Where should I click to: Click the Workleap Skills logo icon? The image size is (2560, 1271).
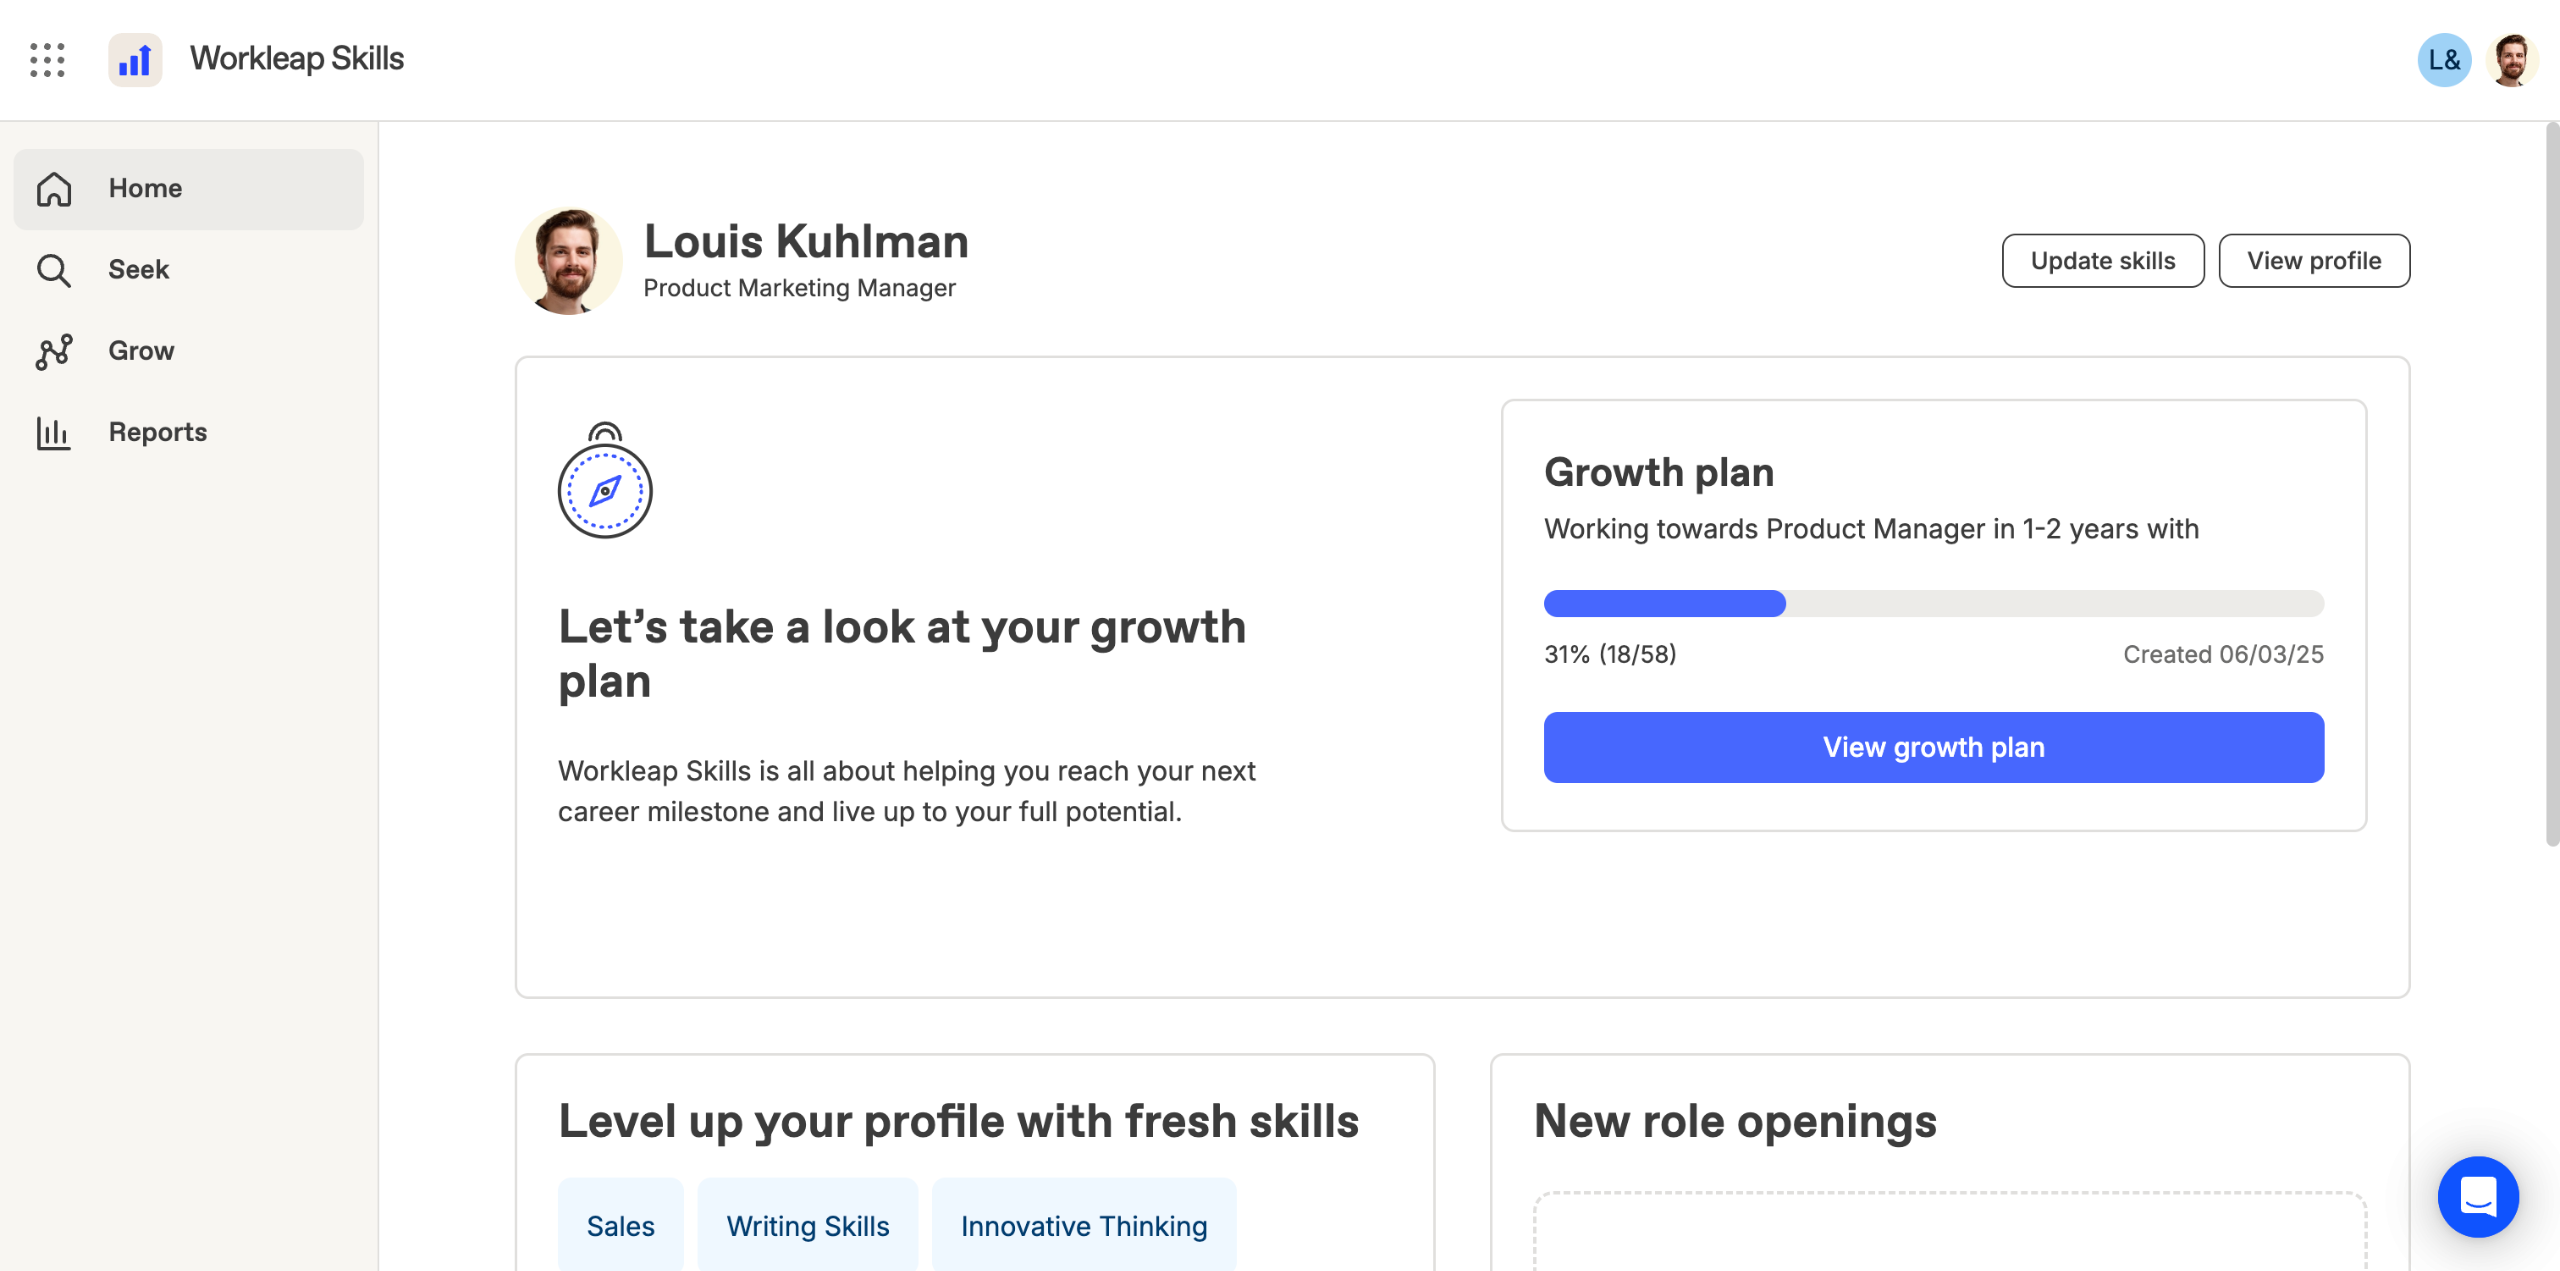[x=135, y=60]
